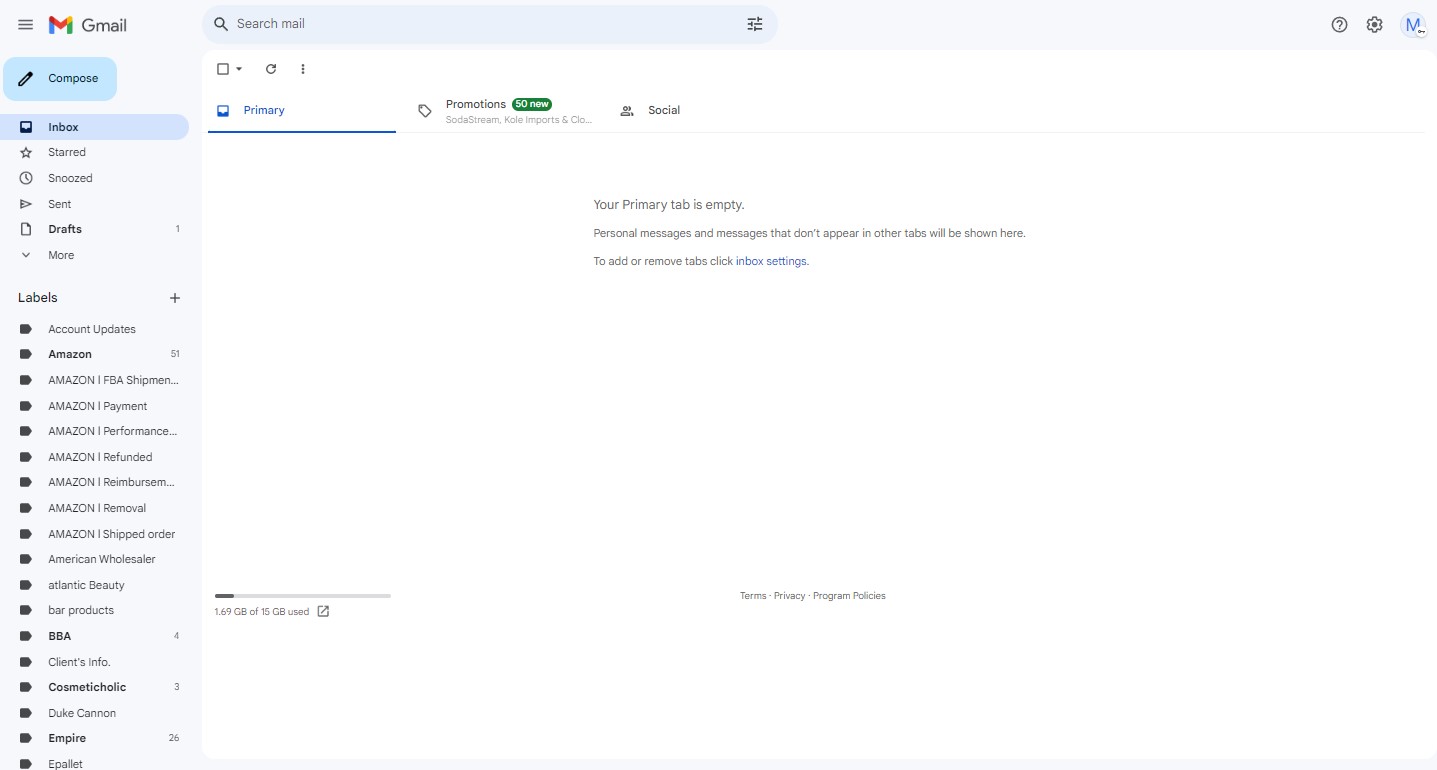Click the Empire label tag icon
Screen dimensions: 1437x770
tap(26, 738)
